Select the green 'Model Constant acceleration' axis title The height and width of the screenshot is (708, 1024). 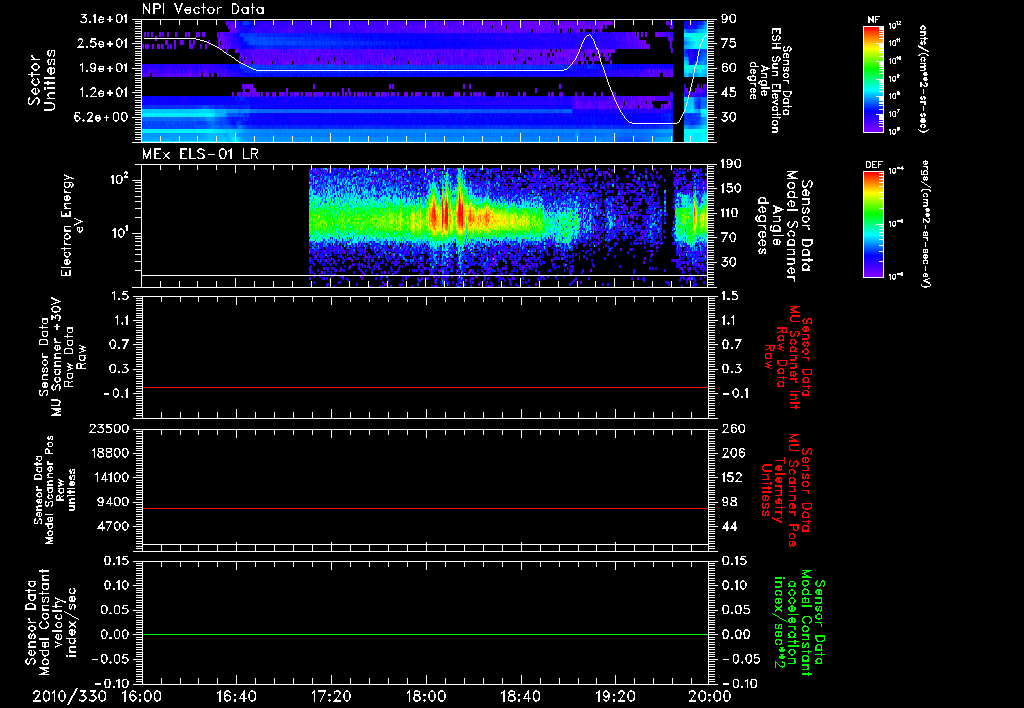tap(801, 624)
